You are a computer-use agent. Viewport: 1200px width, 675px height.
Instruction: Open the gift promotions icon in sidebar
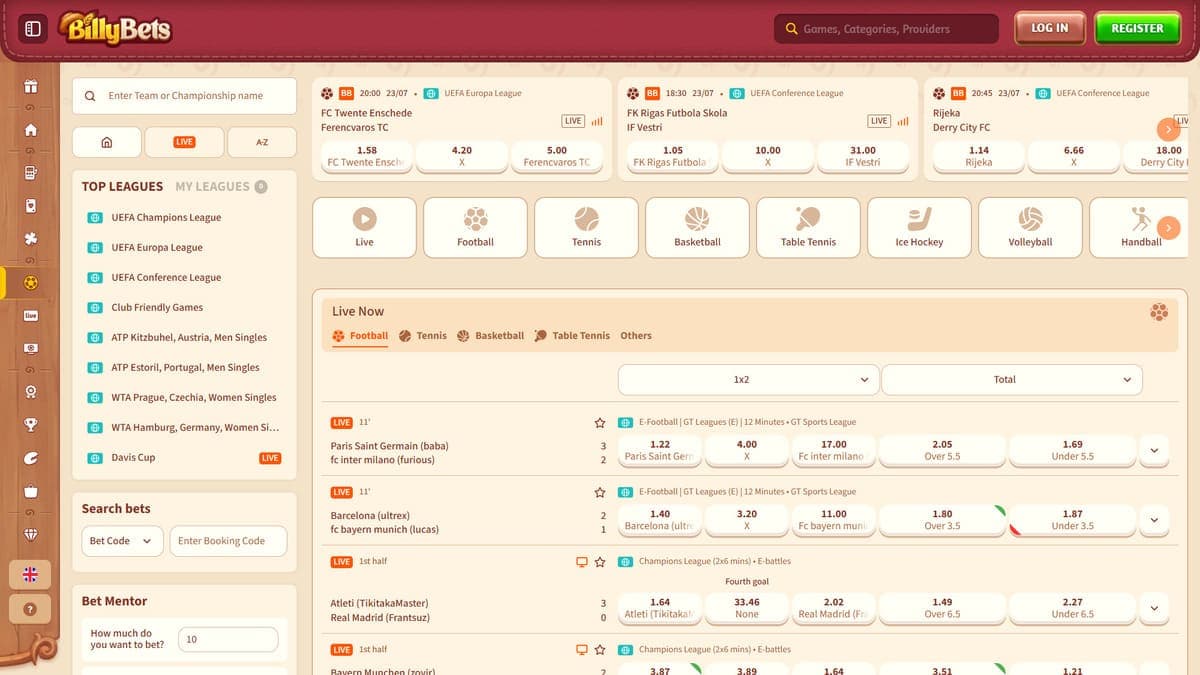(31, 85)
